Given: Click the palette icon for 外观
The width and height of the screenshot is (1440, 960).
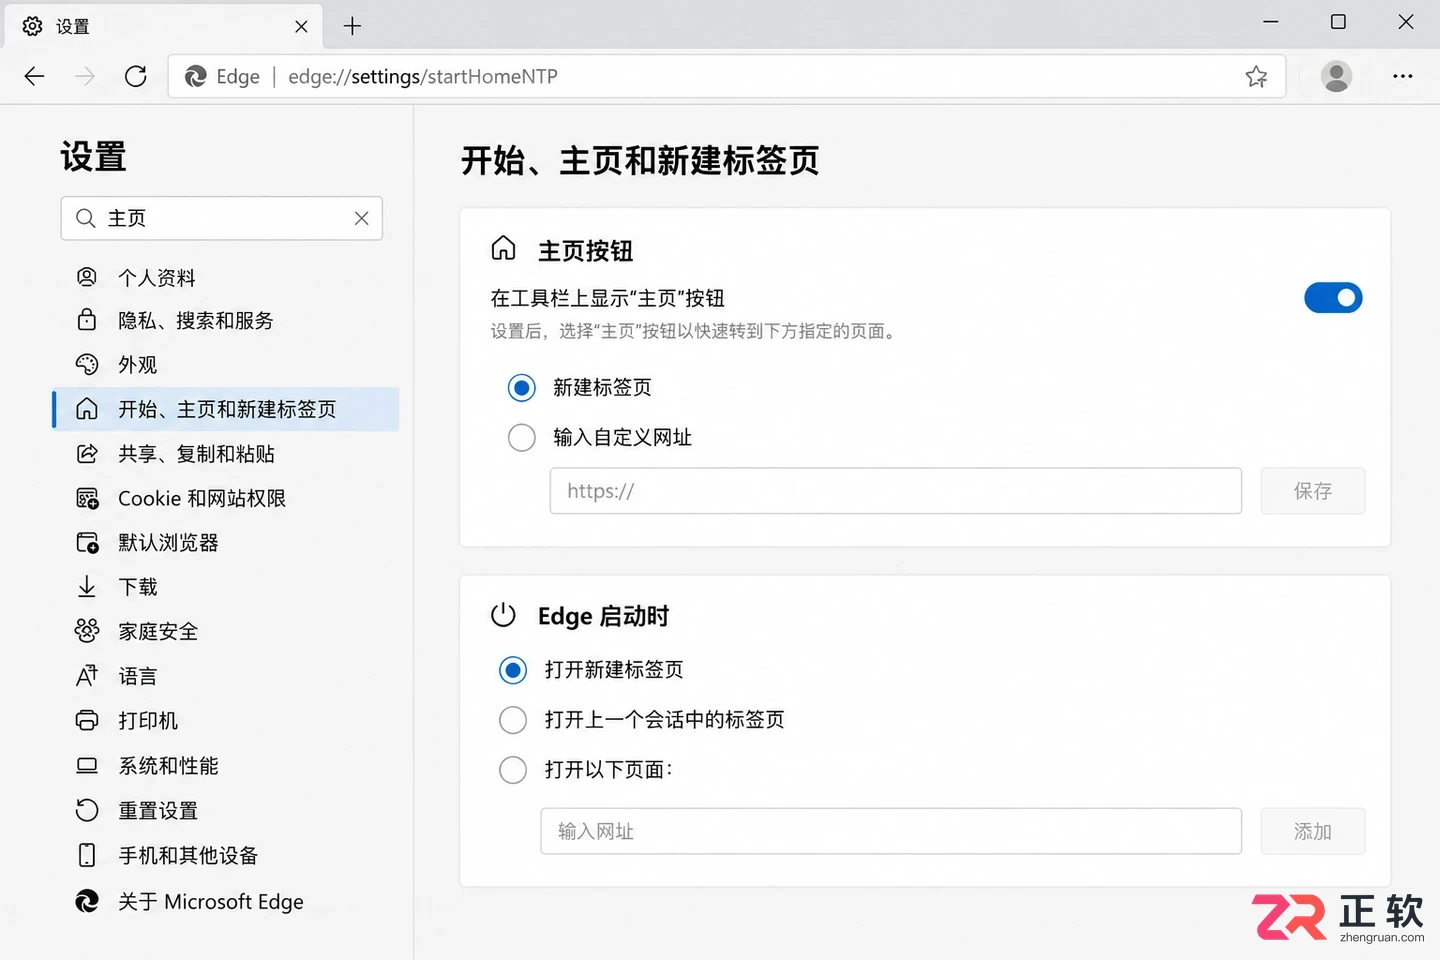Looking at the screenshot, I should pyautogui.click(x=87, y=364).
